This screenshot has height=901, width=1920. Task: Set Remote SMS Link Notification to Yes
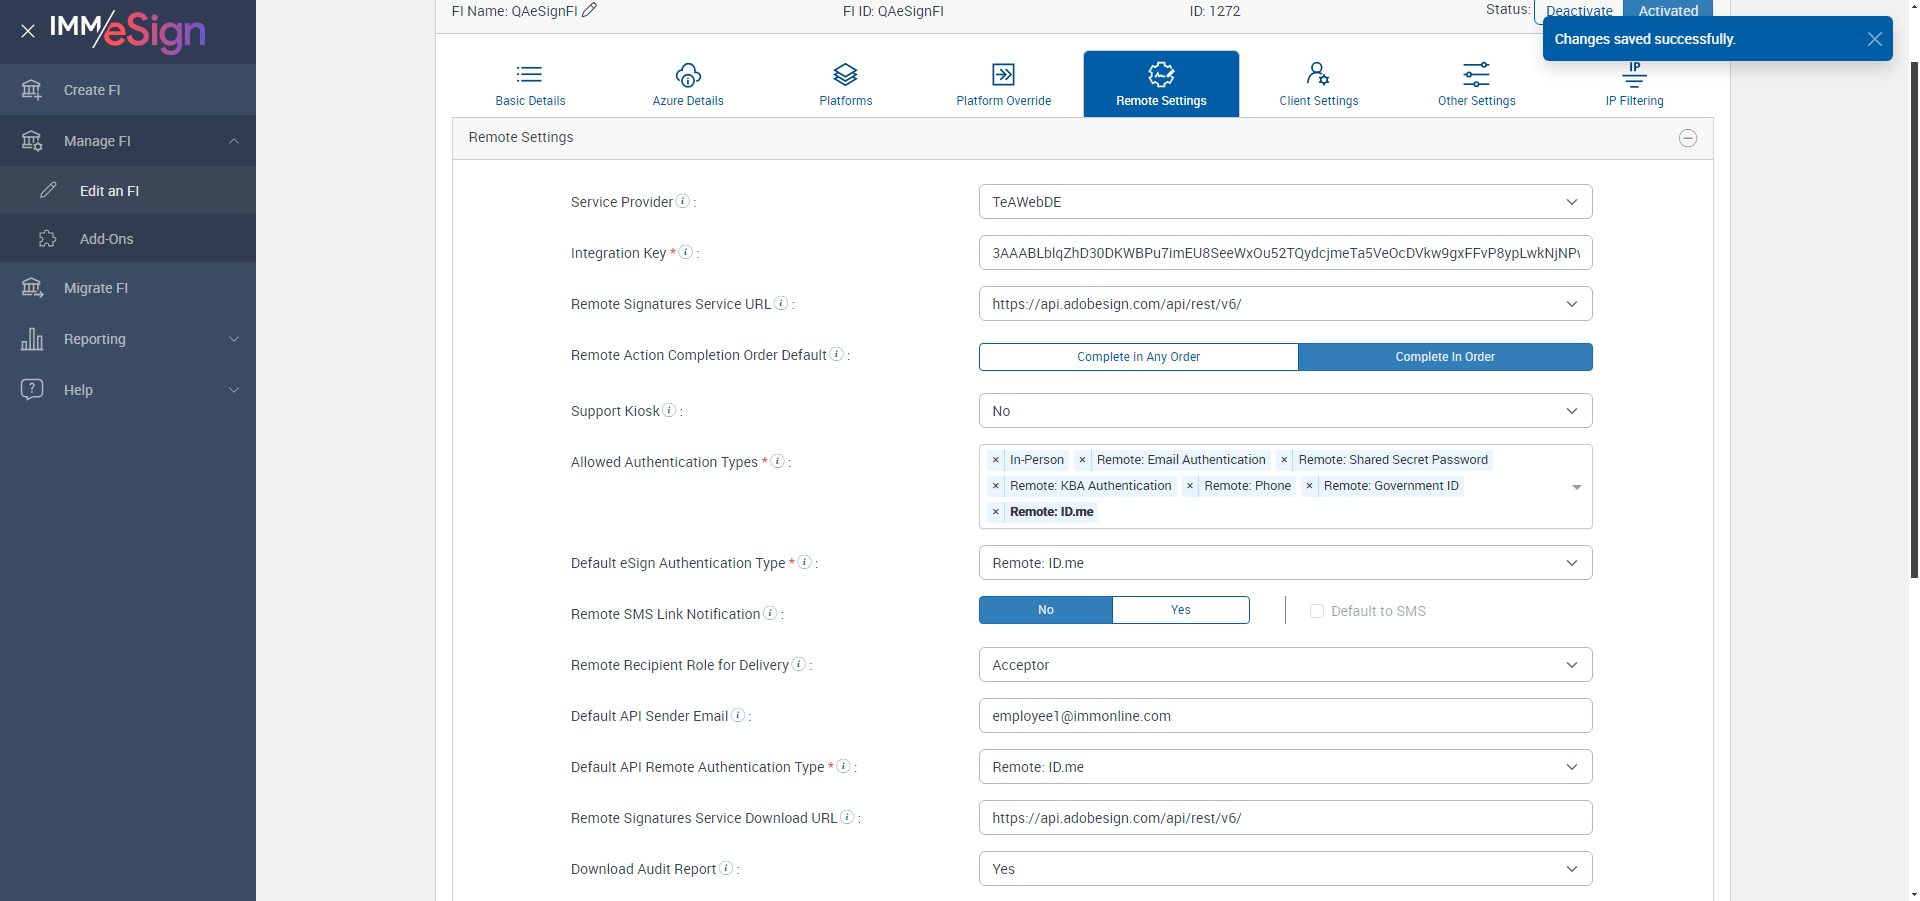click(x=1181, y=610)
